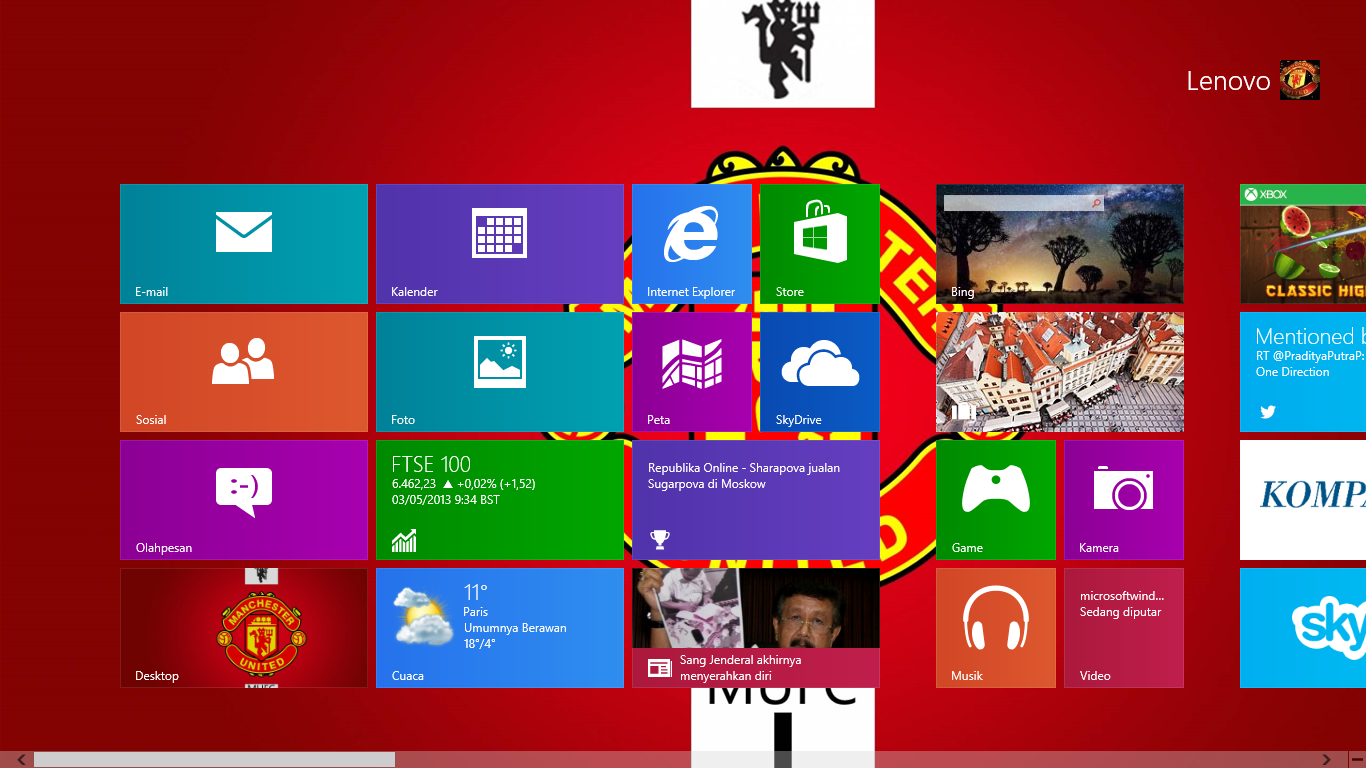The width and height of the screenshot is (1366, 768).
Task: Open the Kamera tile
Action: 1124,500
